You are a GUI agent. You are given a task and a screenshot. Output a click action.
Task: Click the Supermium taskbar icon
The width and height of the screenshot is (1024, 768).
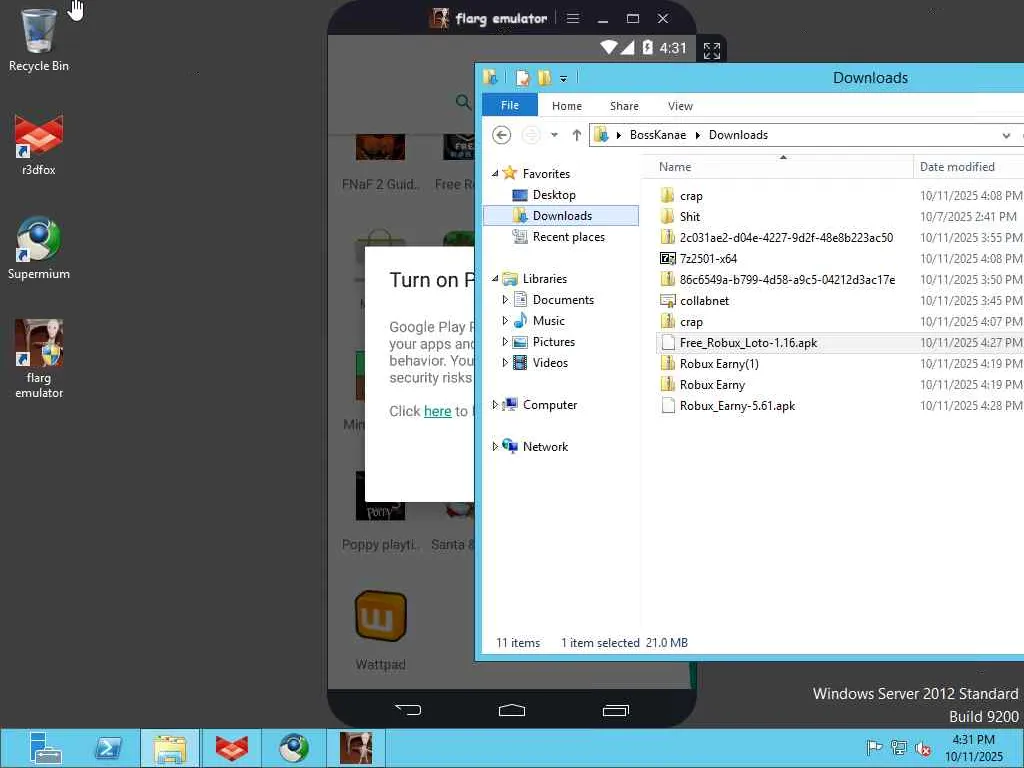pos(293,748)
